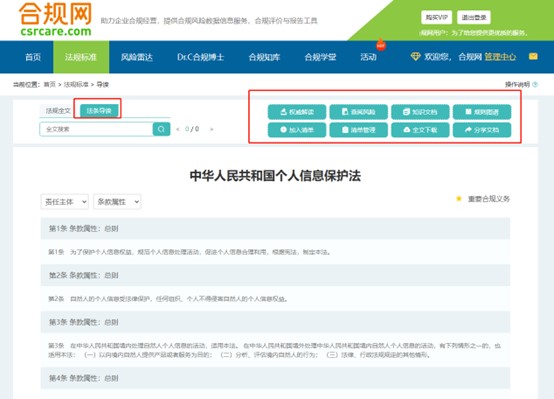Open 首页 in navigation bar
The height and width of the screenshot is (399, 554).
point(33,57)
